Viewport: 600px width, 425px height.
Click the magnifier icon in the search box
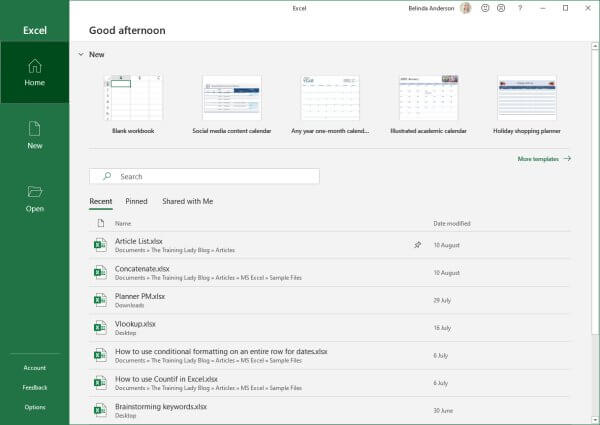pos(107,176)
